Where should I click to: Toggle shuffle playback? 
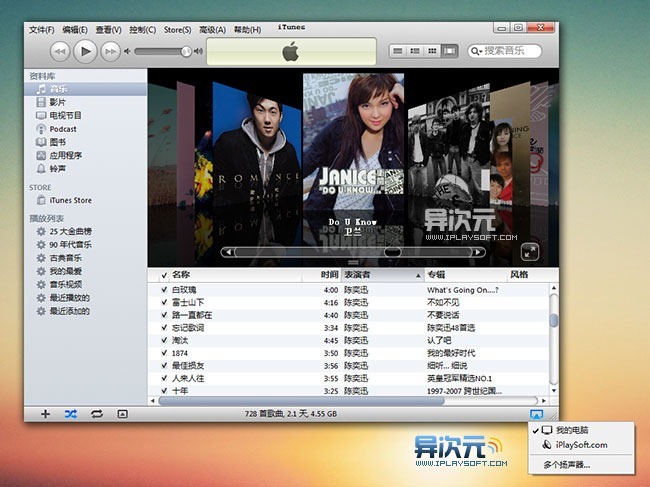coord(70,414)
